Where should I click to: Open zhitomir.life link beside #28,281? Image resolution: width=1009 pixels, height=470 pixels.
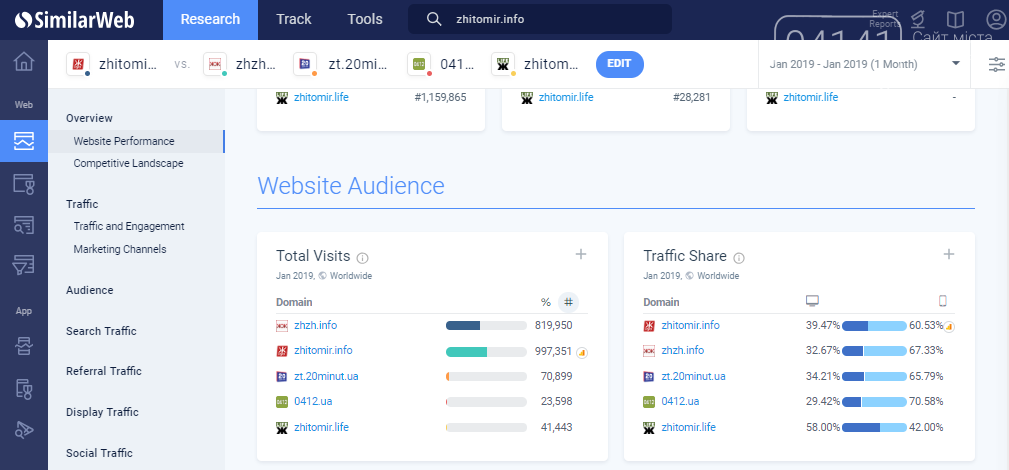point(566,98)
